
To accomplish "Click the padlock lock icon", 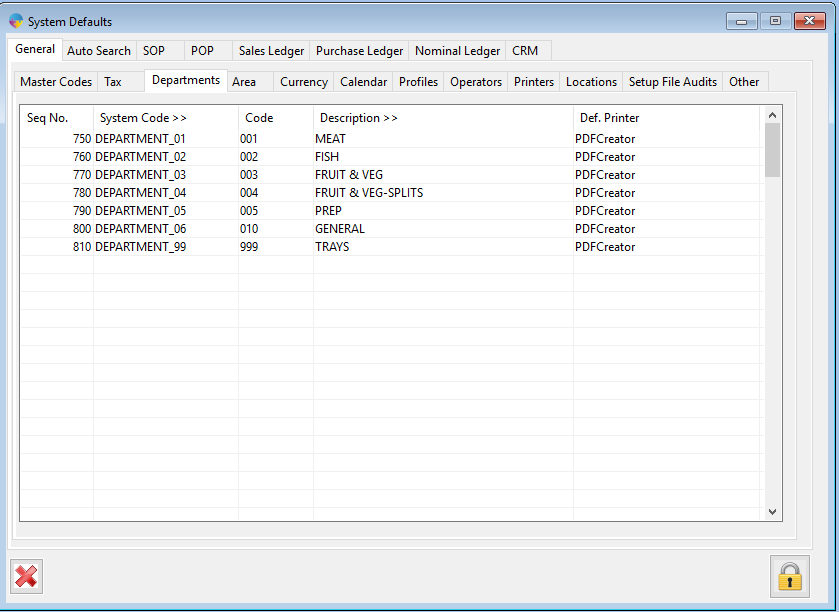I will click(790, 576).
